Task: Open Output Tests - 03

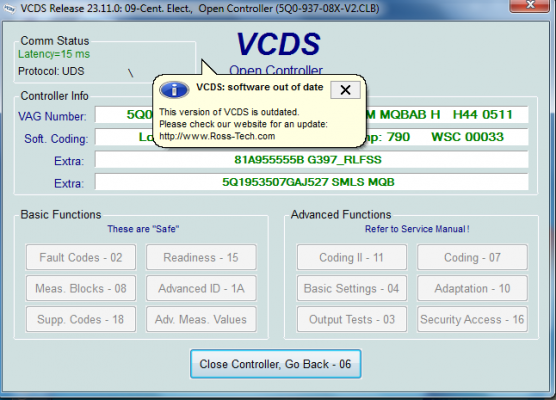Action: (352, 319)
